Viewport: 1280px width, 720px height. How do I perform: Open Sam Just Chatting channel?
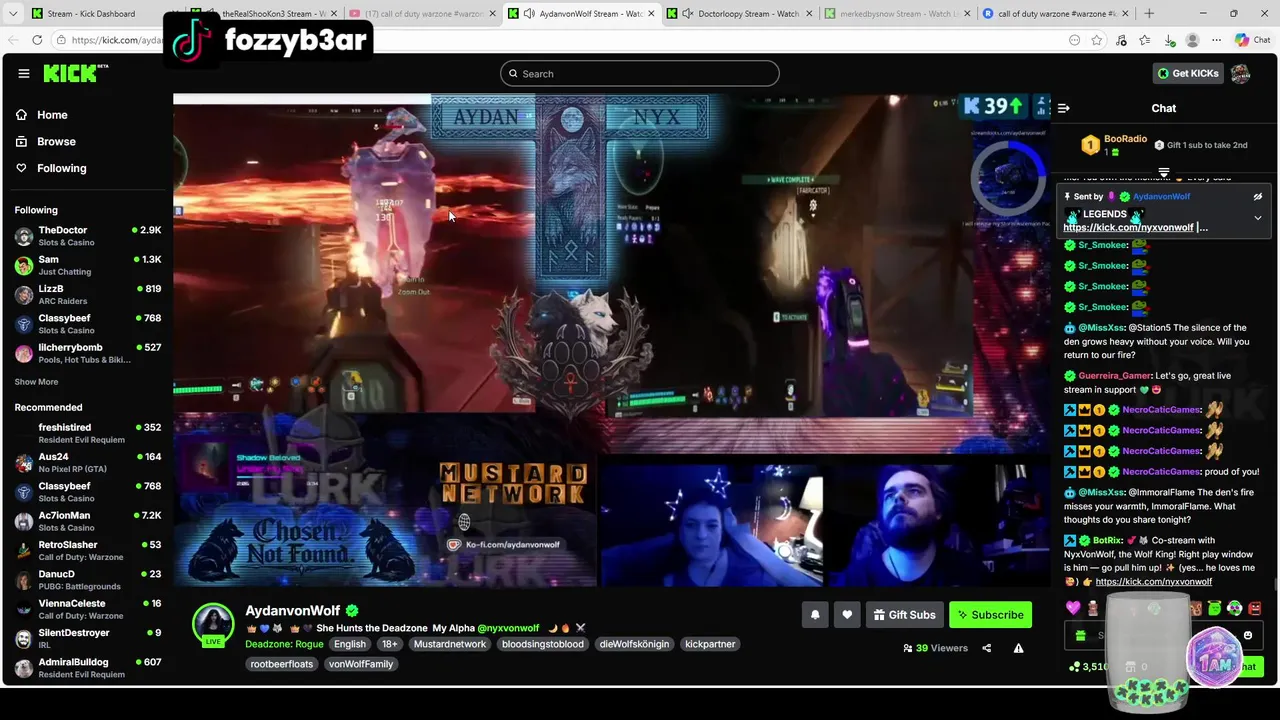pyautogui.click(x=87, y=265)
